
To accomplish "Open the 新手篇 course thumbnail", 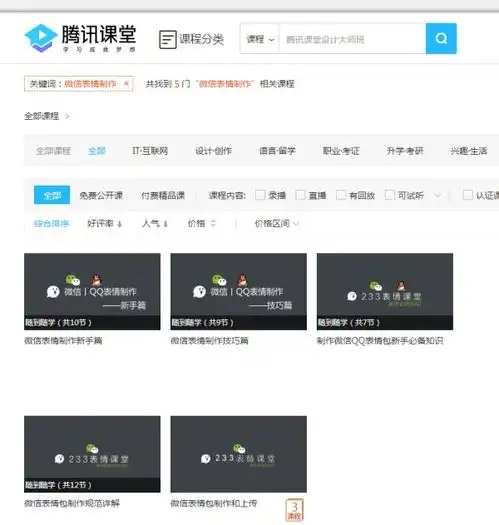I will click(92, 292).
